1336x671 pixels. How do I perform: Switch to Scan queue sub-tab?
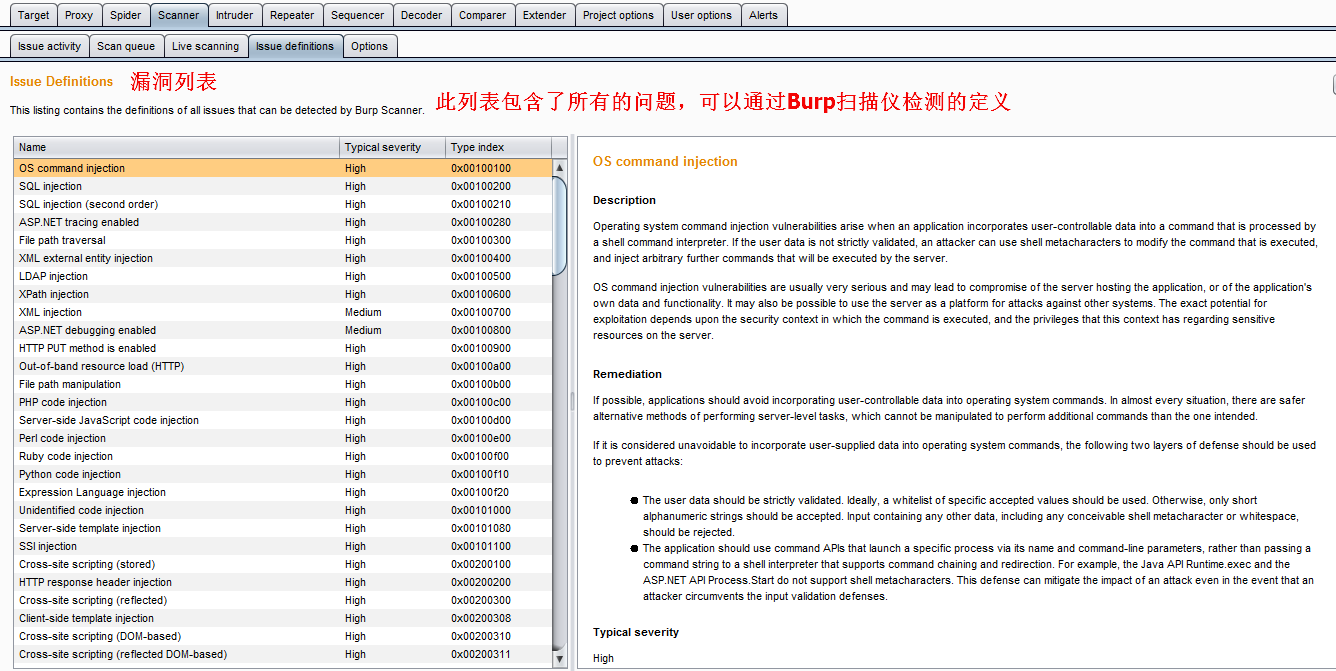tap(126, 46)
